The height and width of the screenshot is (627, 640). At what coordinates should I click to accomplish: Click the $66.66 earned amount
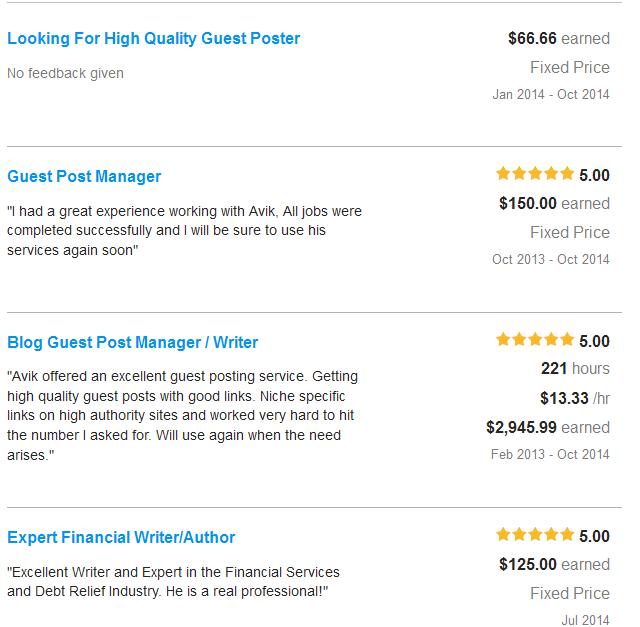(558, 39)
